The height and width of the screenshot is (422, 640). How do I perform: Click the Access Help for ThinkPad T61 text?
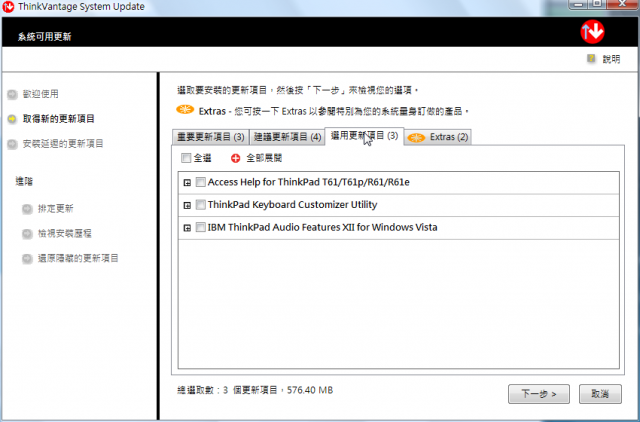309,182
